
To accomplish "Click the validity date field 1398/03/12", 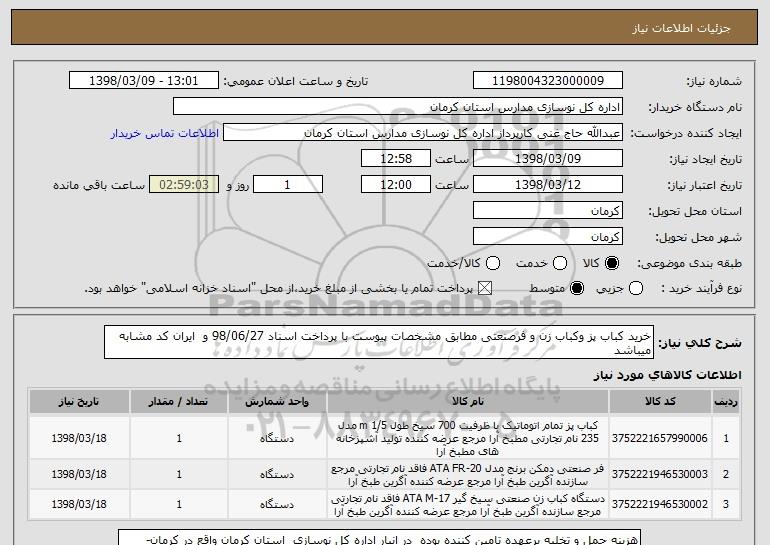I will (548, 185).
